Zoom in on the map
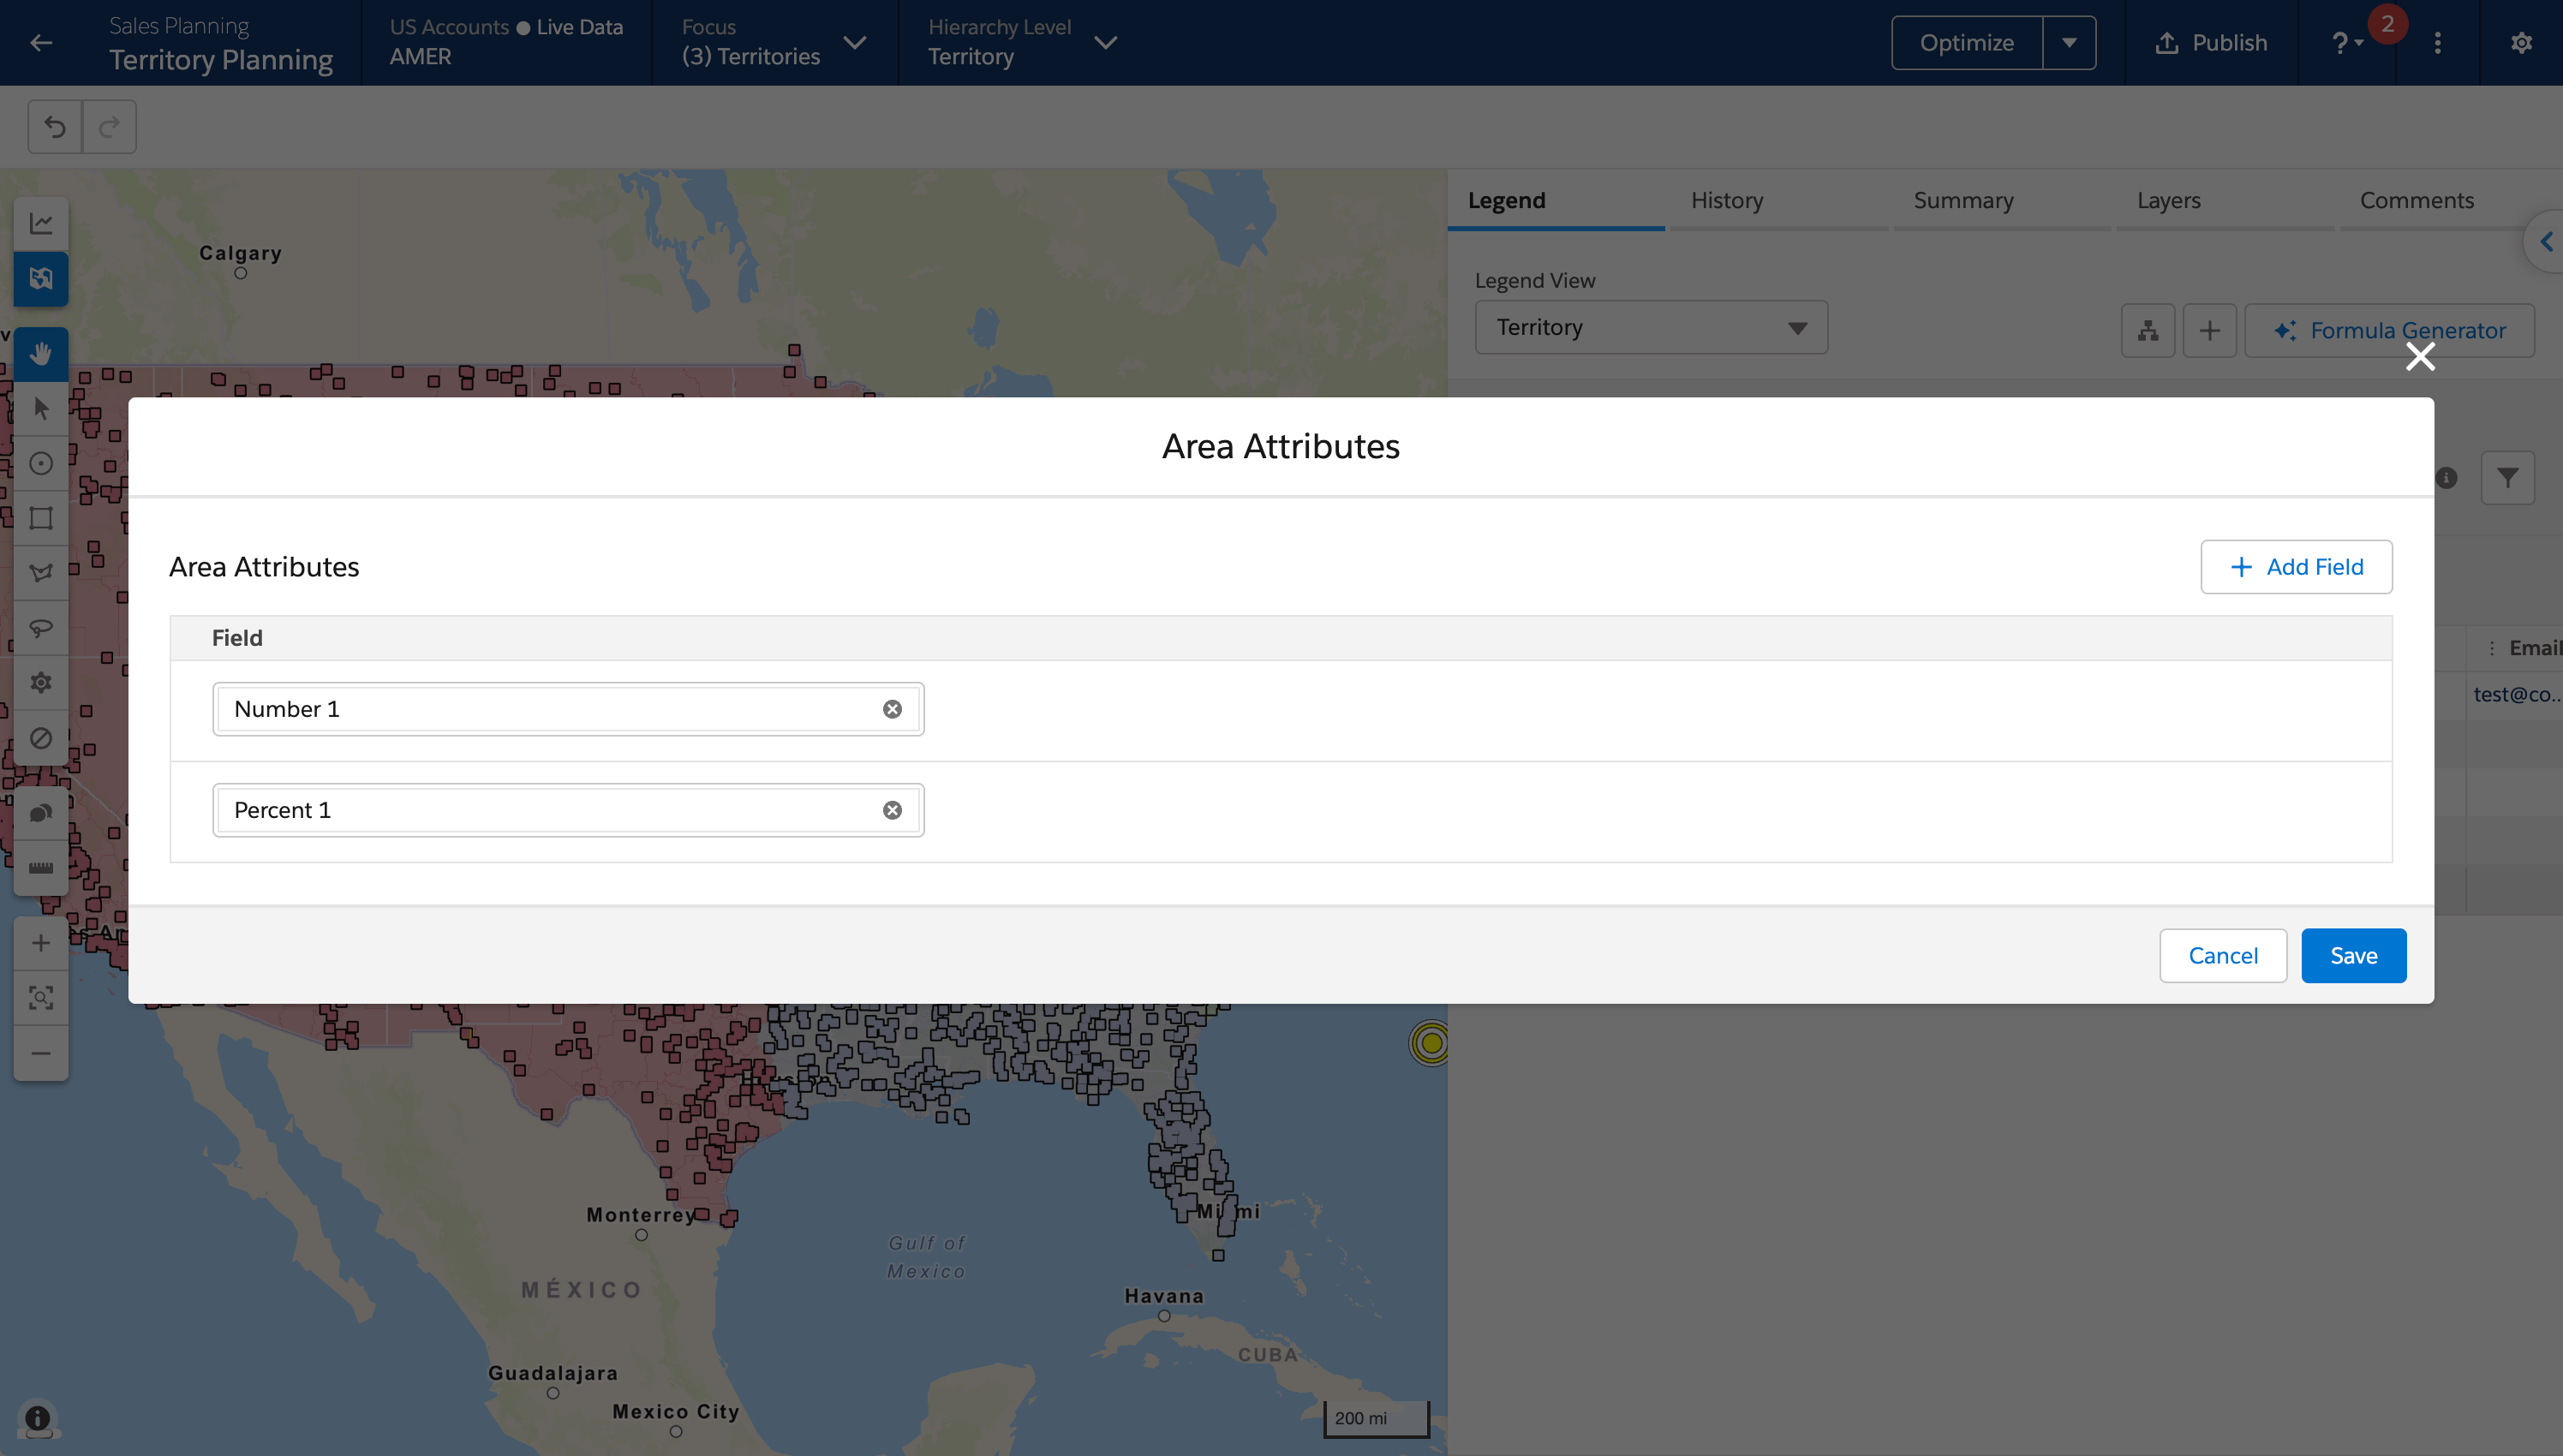 coord(41,943)
